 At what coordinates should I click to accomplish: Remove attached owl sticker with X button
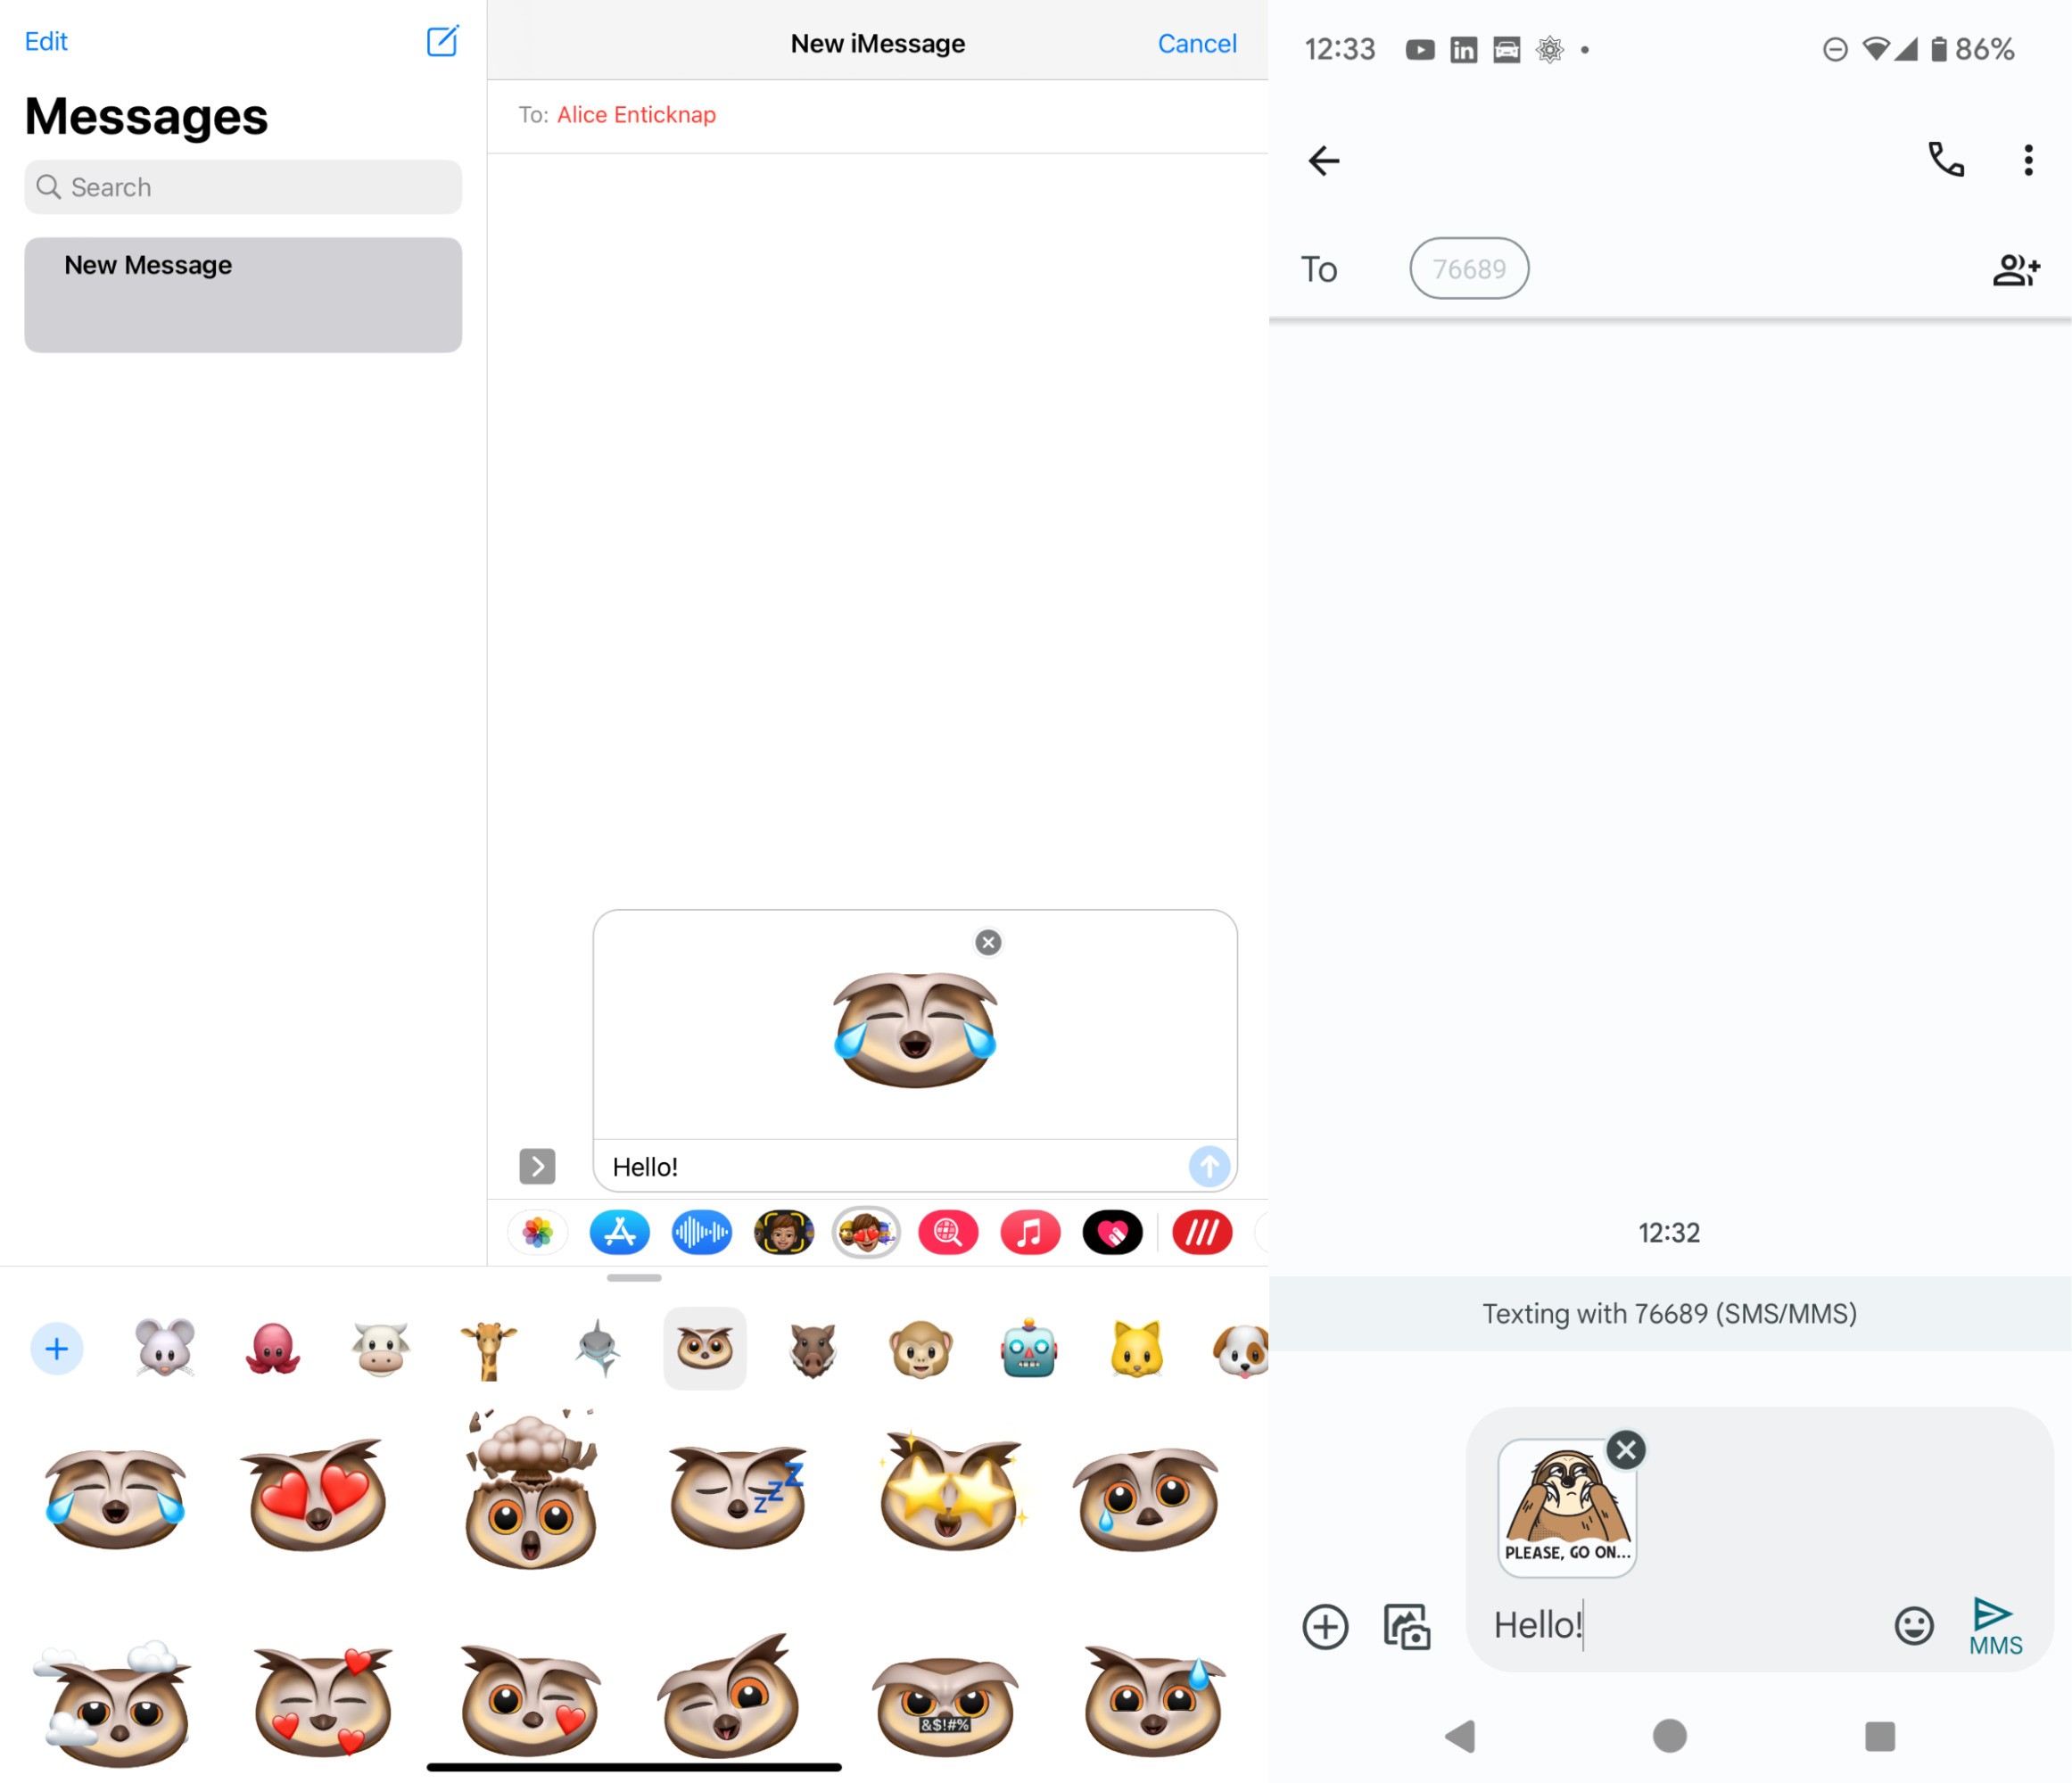click(988, 941)
